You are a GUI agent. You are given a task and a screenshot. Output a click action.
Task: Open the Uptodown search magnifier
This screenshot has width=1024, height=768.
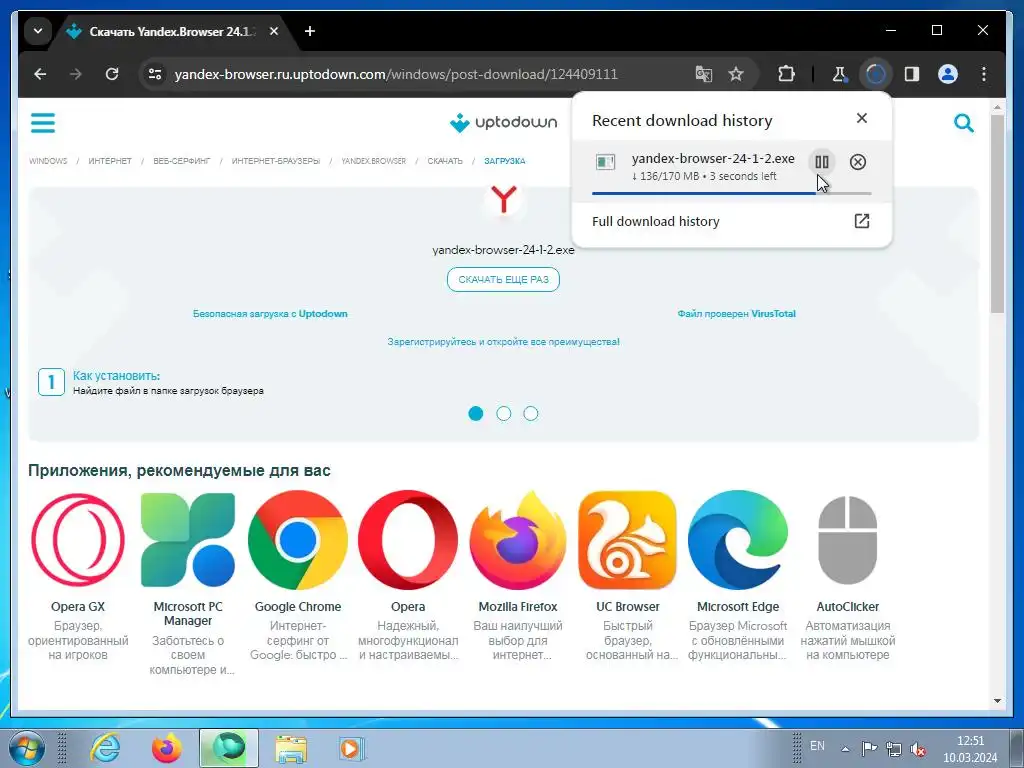(x=963, y=122)
